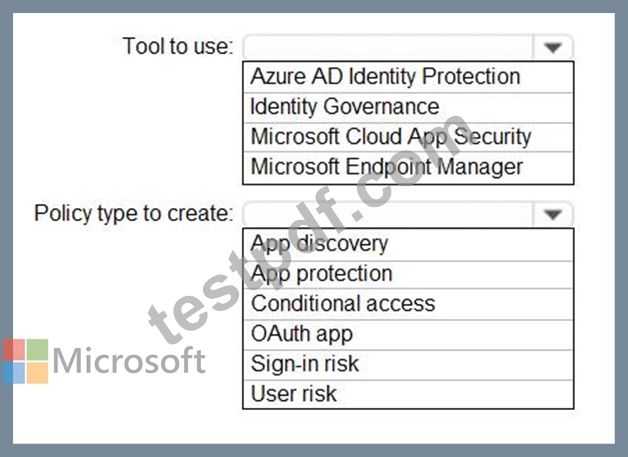The height and width of the screenshot is (457, 628).
Task: Select Azure AD Identity Protection option
Action: 408,77
